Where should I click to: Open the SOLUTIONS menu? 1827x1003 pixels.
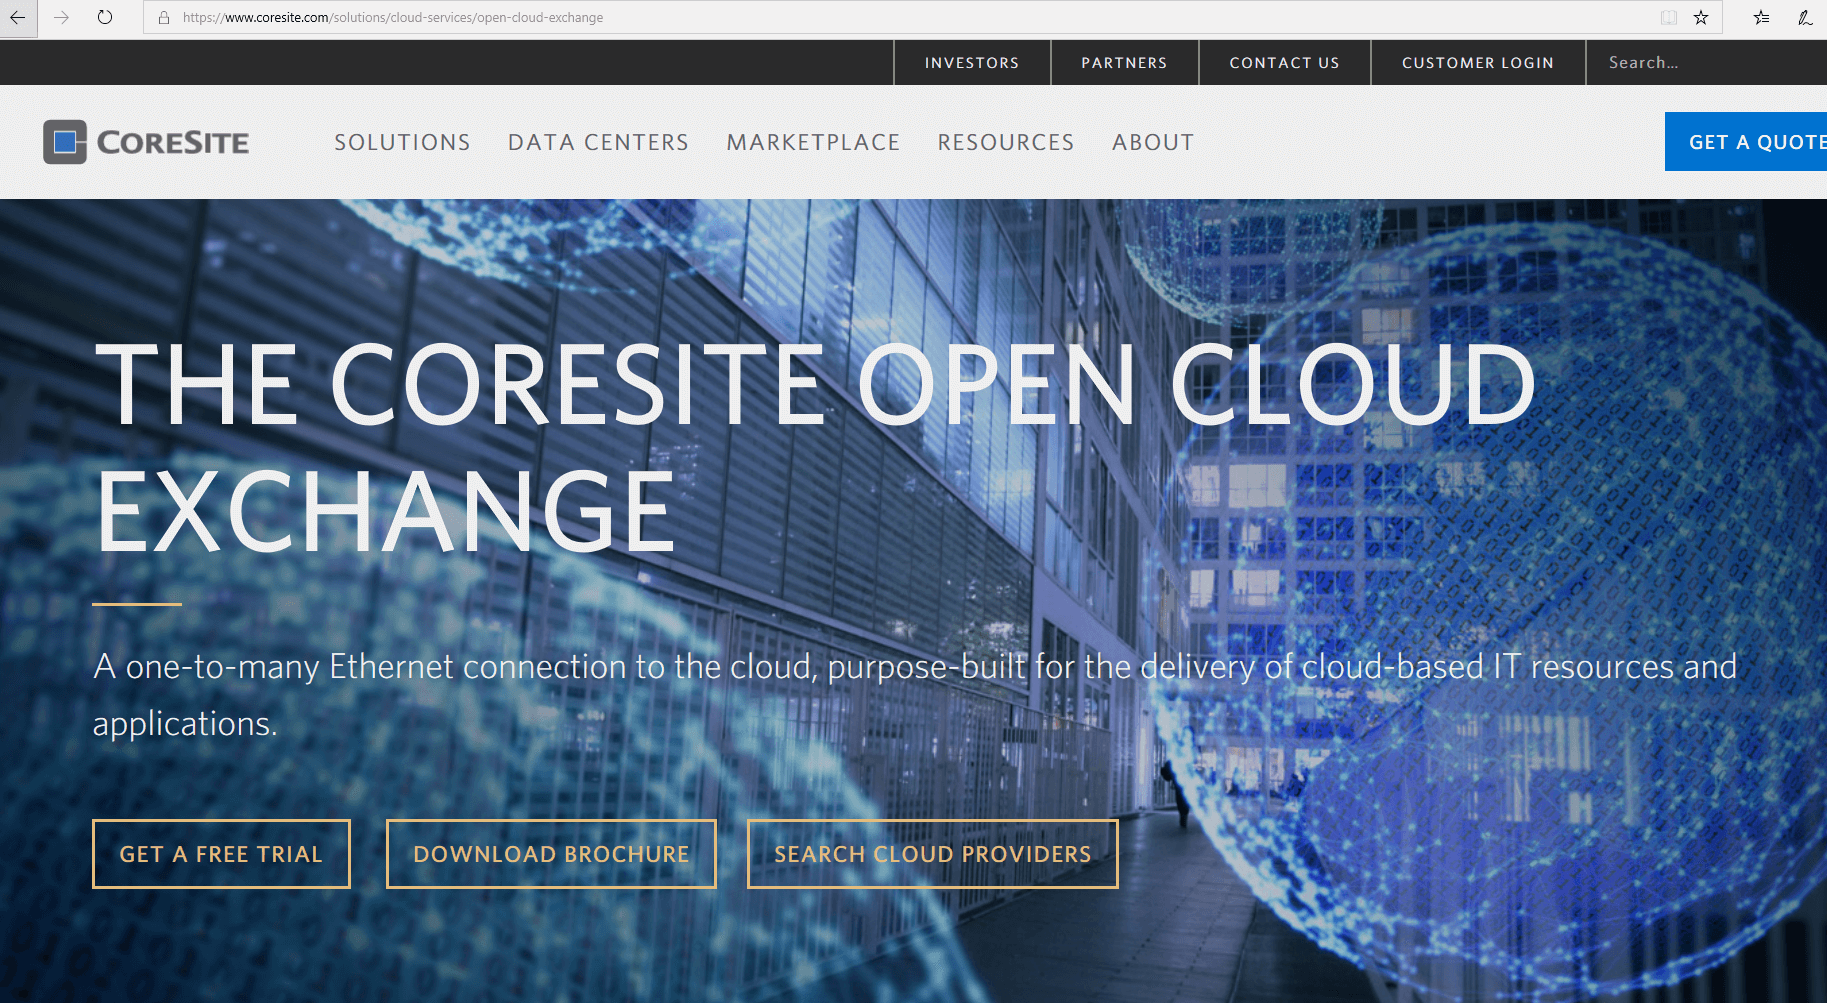(402, 142)
